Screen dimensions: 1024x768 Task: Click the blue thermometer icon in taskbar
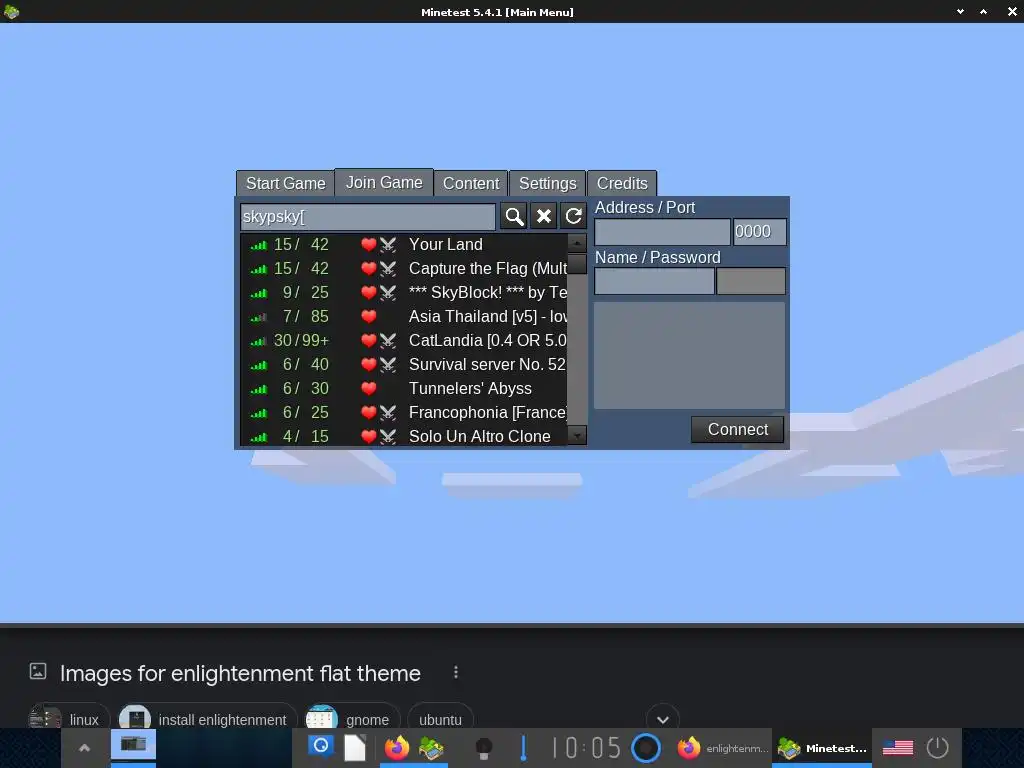pyautogui.click(x=523, y=748)
